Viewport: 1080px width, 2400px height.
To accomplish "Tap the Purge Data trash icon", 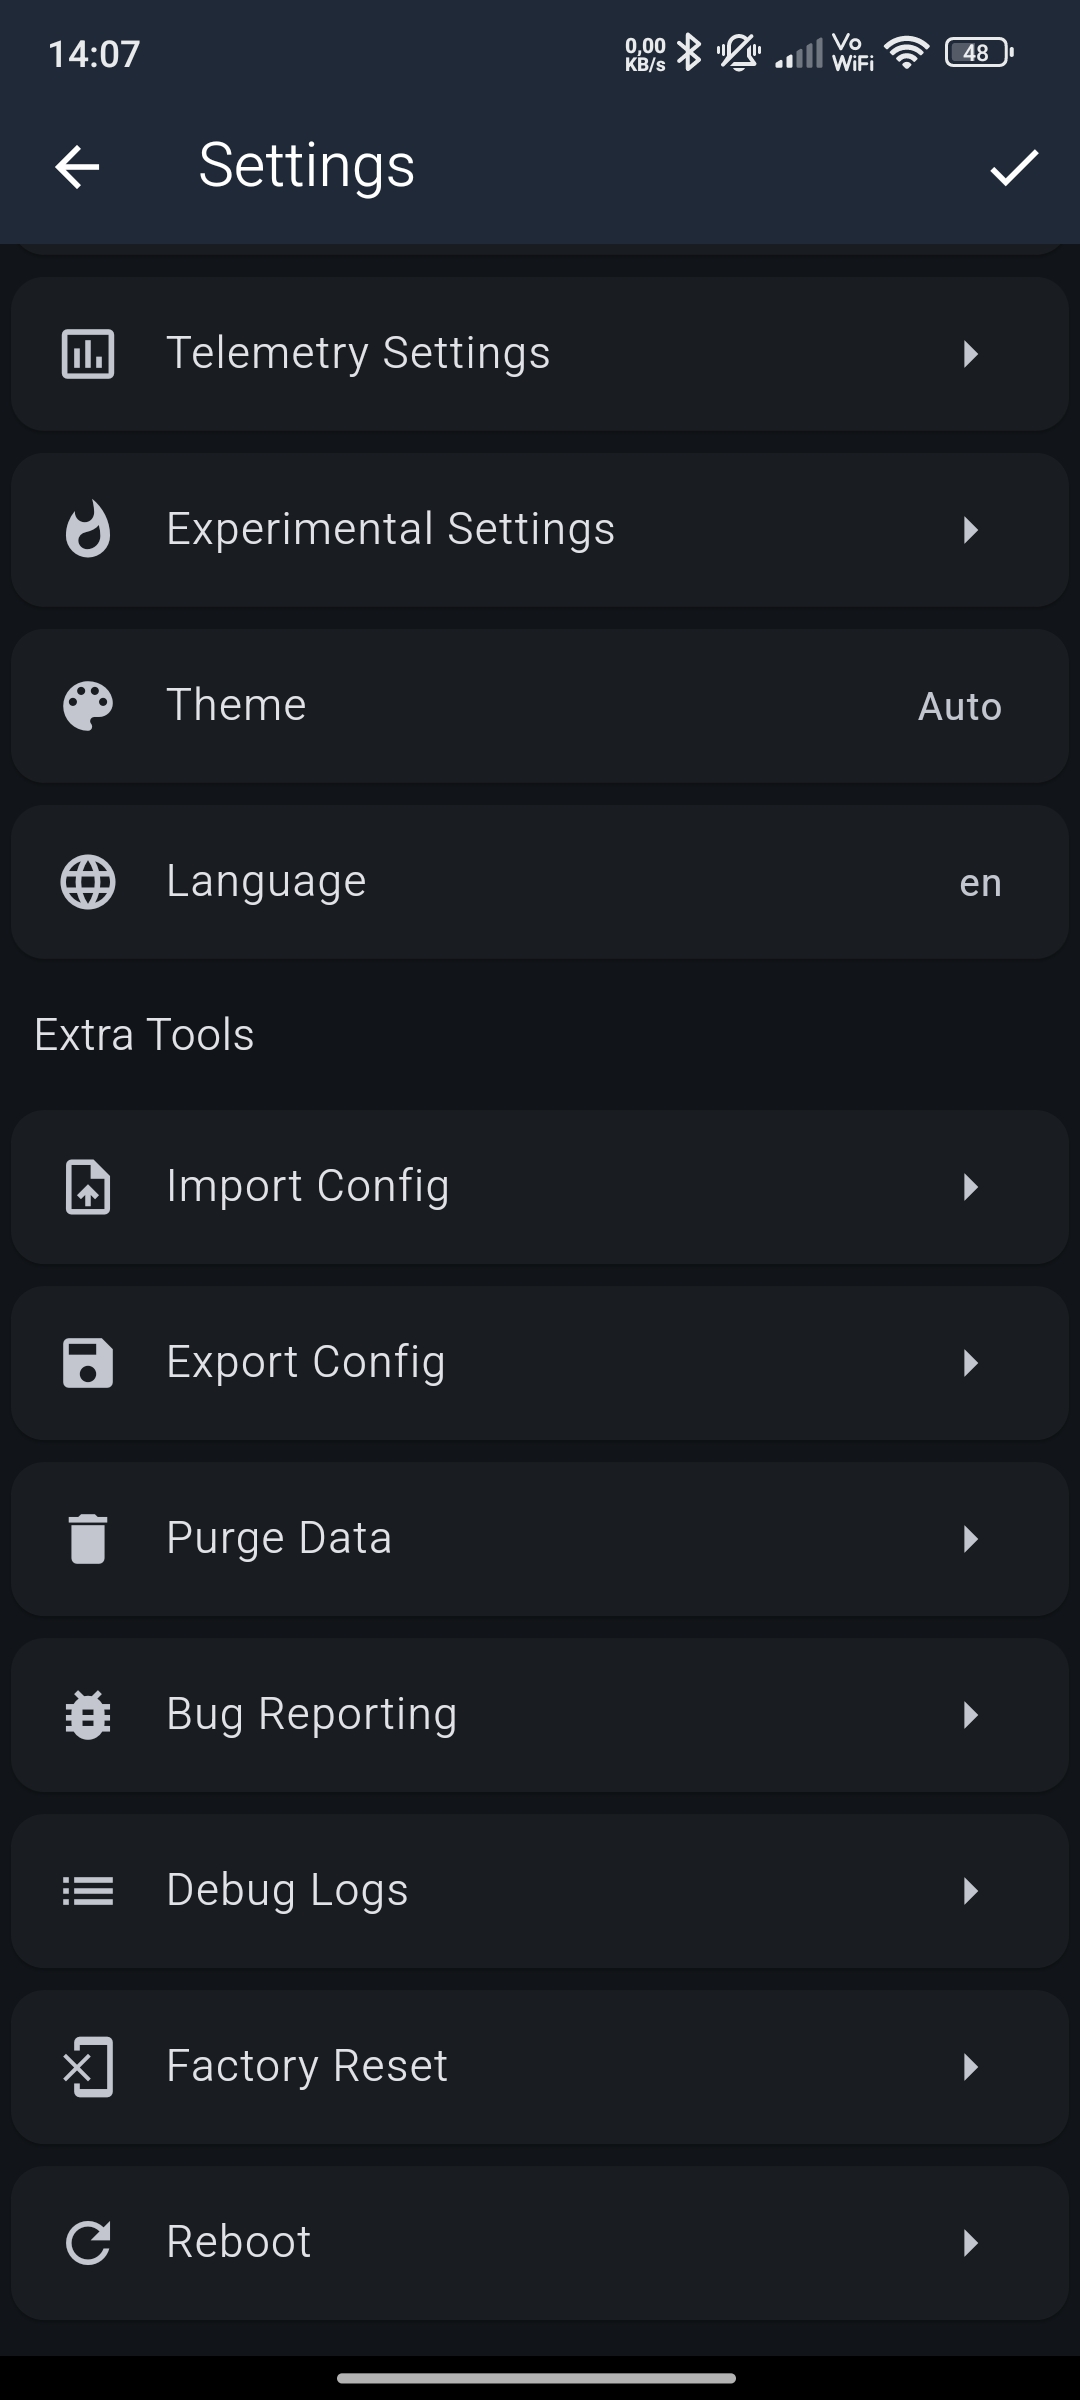I will click(x=88, y=1539).
